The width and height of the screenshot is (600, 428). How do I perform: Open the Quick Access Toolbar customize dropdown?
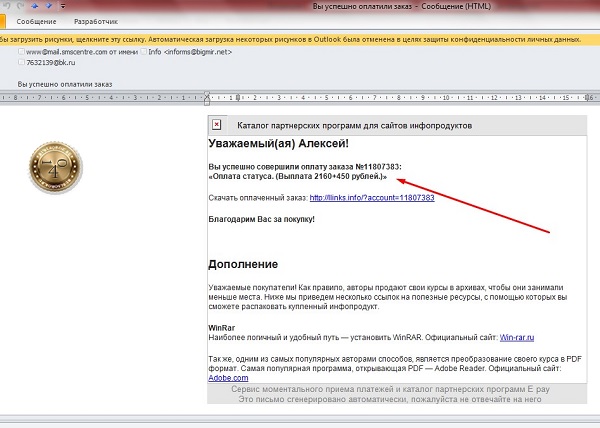click(63, 6)
